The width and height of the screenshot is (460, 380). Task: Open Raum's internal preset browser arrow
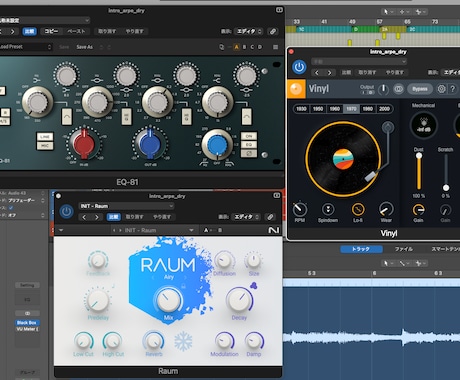pos(191,230)
